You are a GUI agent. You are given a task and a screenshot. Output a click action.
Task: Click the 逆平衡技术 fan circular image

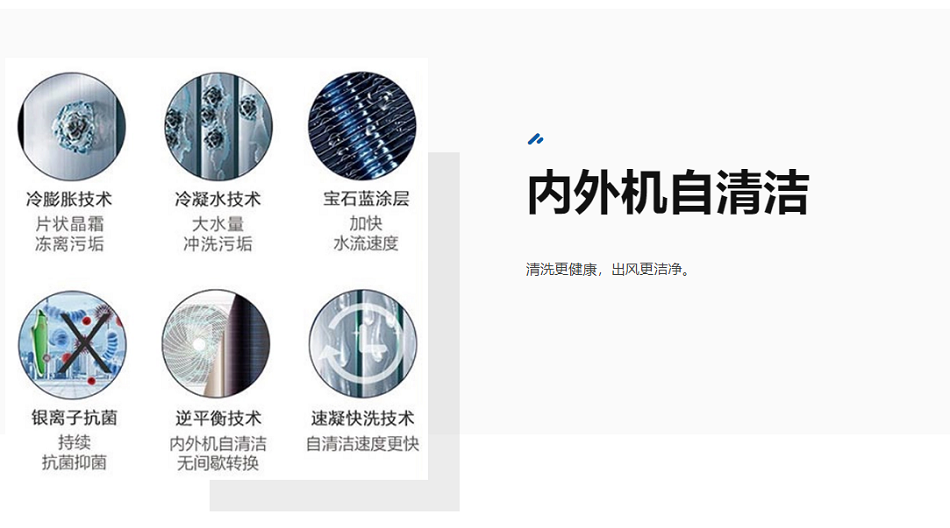216,344
